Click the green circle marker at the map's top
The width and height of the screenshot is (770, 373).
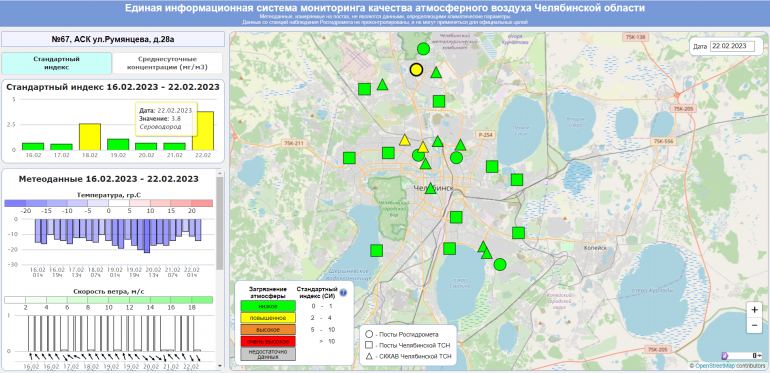coord(423,49)
